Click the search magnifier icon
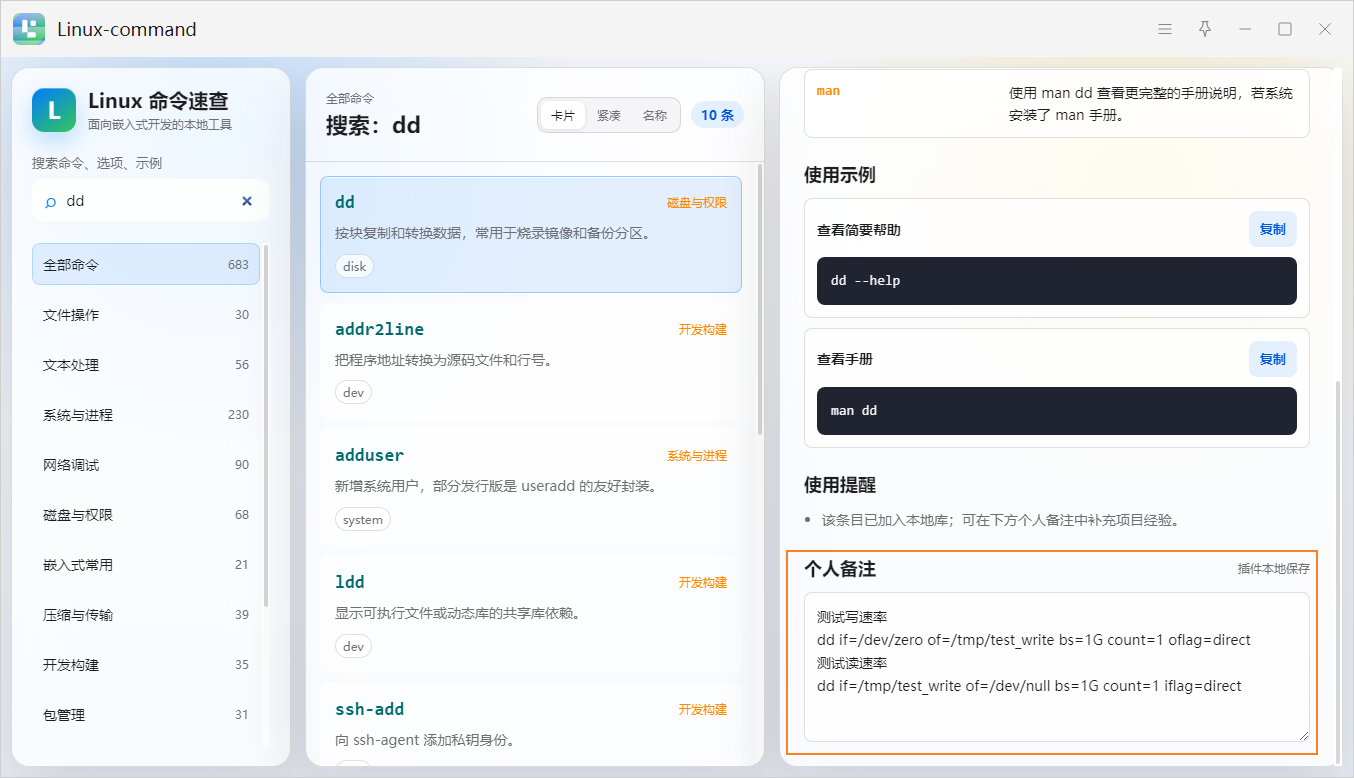The height and width of the screenshot is (778, 1354). 50,202
